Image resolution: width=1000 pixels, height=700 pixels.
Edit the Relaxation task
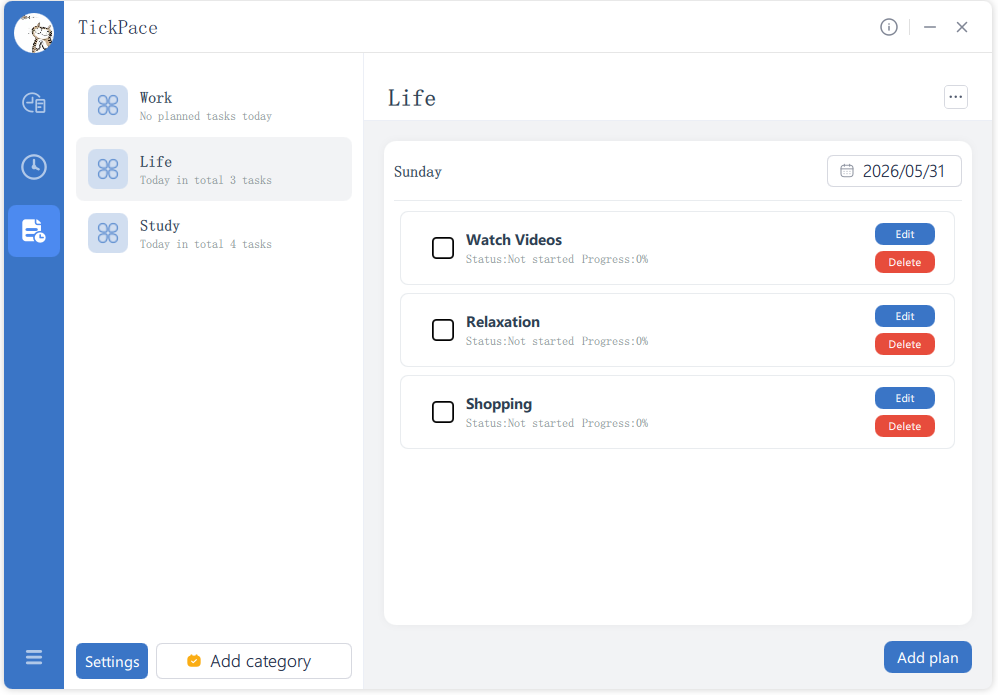[x=904, y=316]
